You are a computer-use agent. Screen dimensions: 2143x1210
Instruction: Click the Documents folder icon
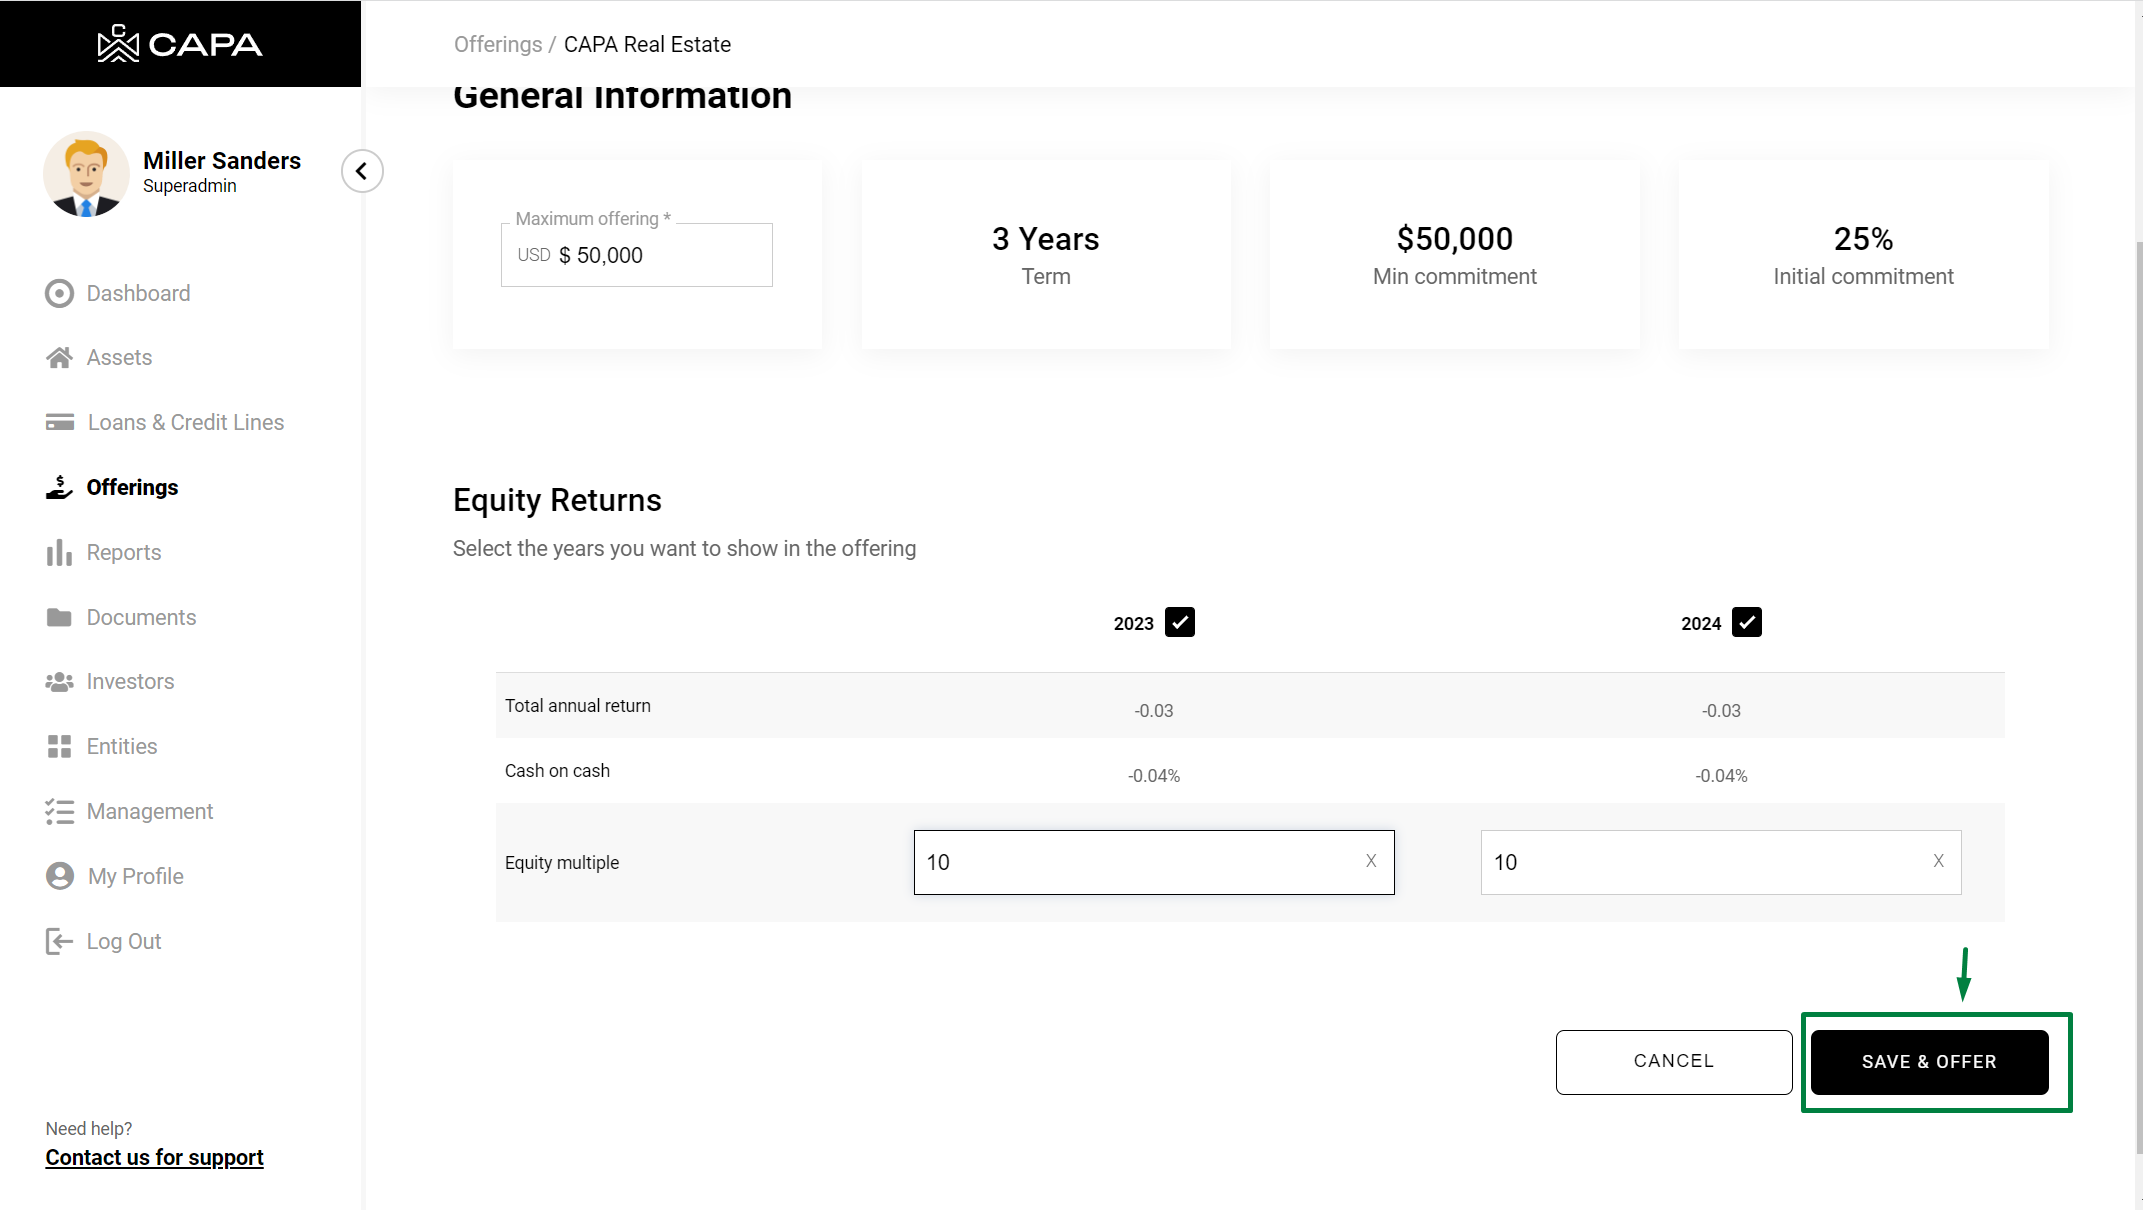tap(59, 617)
